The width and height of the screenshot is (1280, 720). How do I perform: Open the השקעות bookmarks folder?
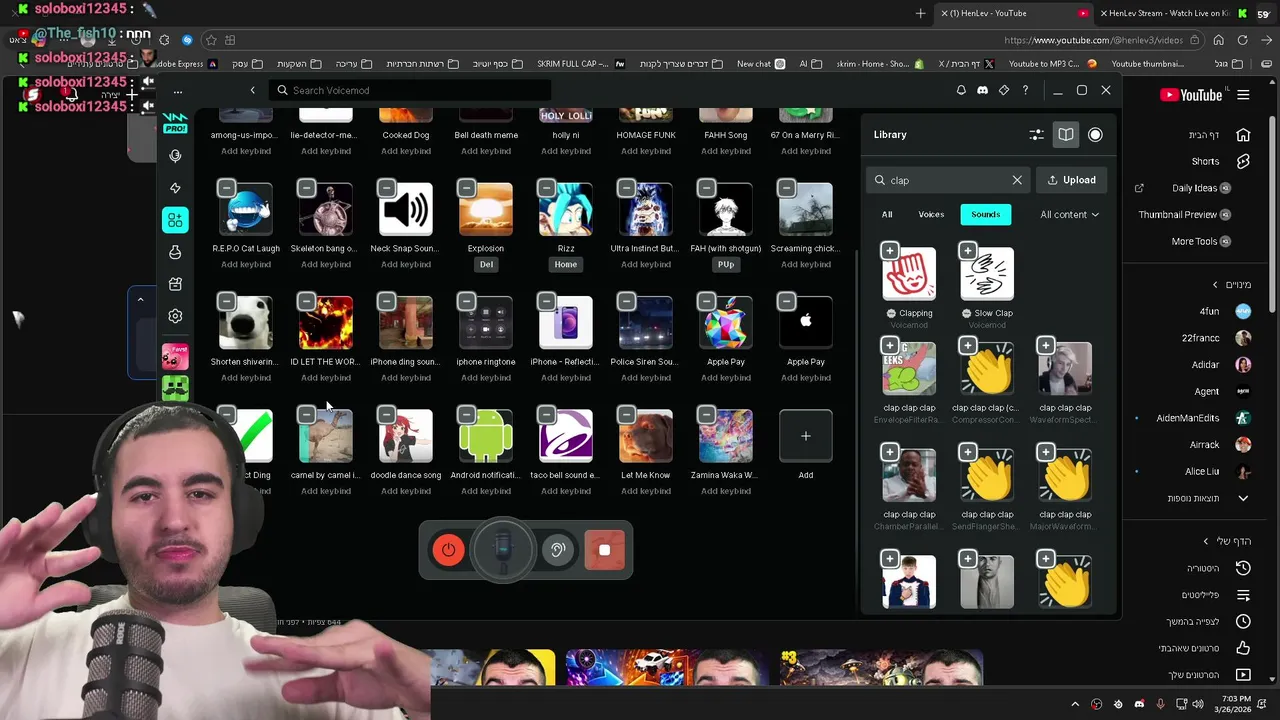(x=300, y=64)
